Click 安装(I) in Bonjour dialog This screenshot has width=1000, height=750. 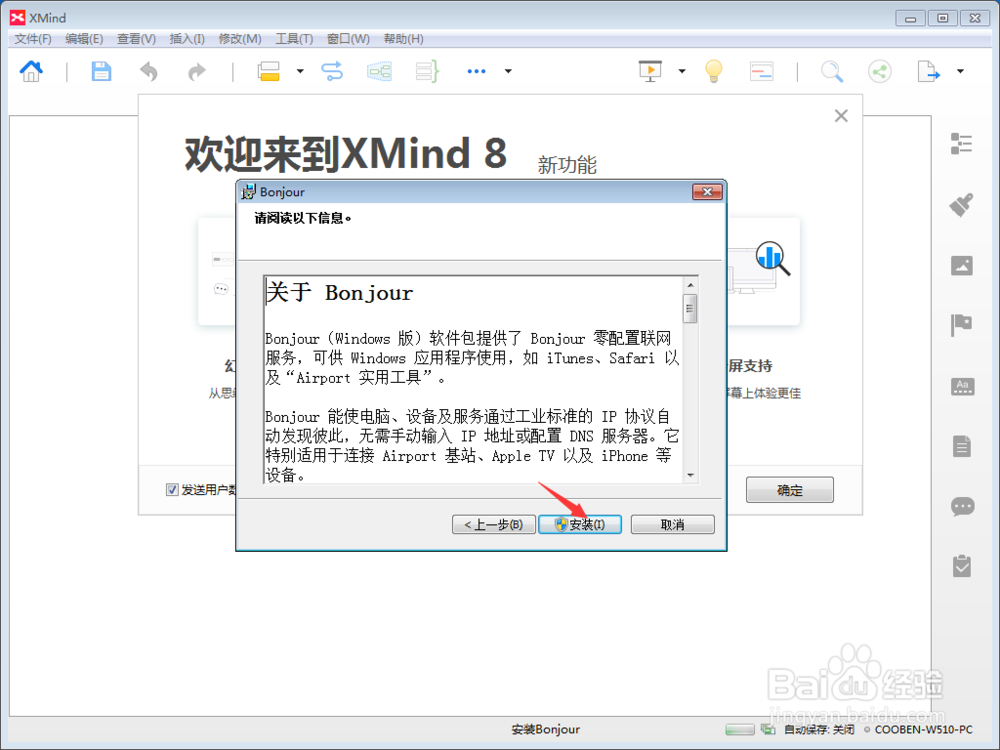[x=580, y=524]
